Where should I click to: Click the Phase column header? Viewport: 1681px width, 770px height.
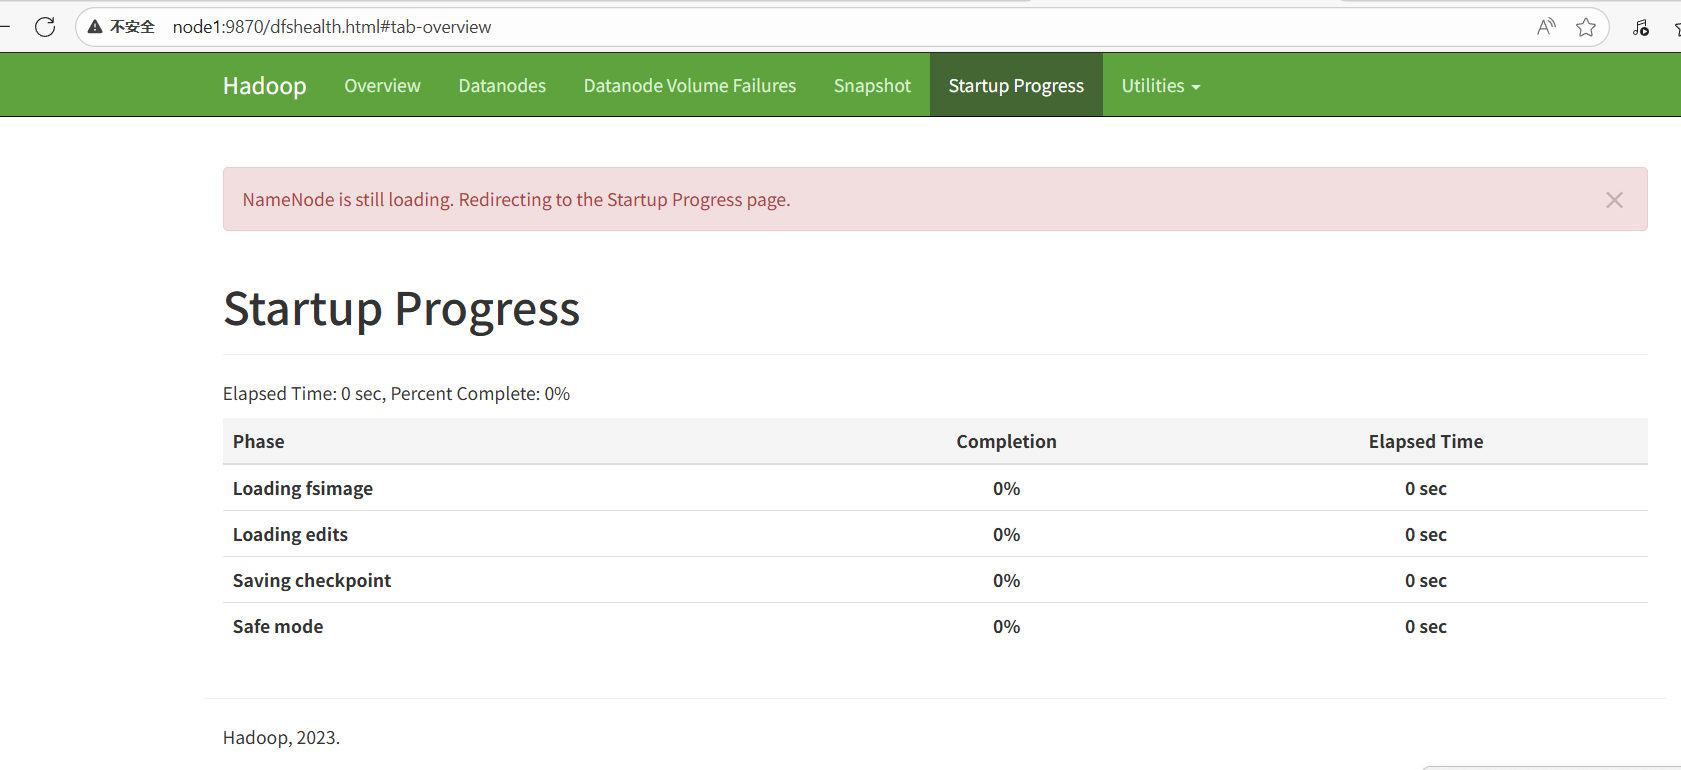coord(259,442)
